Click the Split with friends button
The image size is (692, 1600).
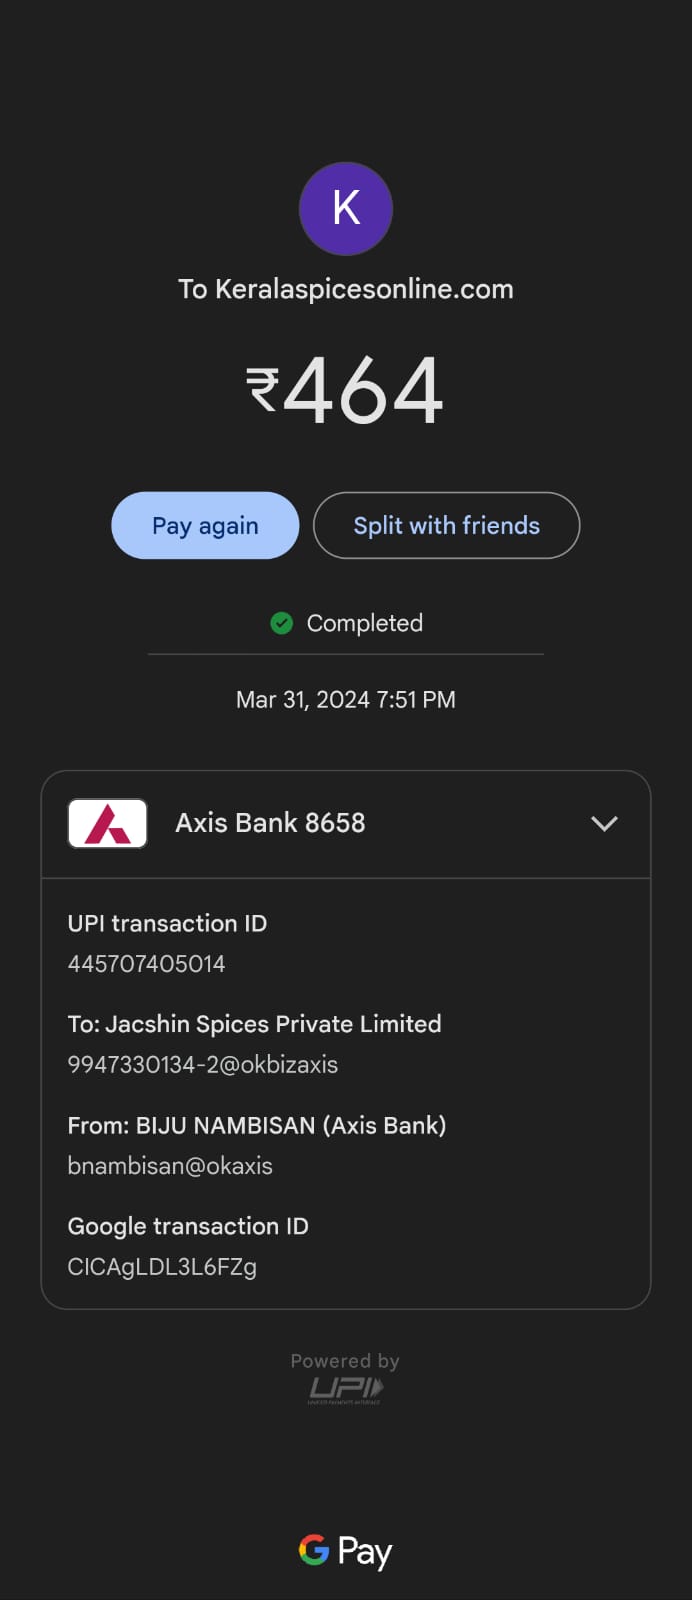(x=446, y=525)
